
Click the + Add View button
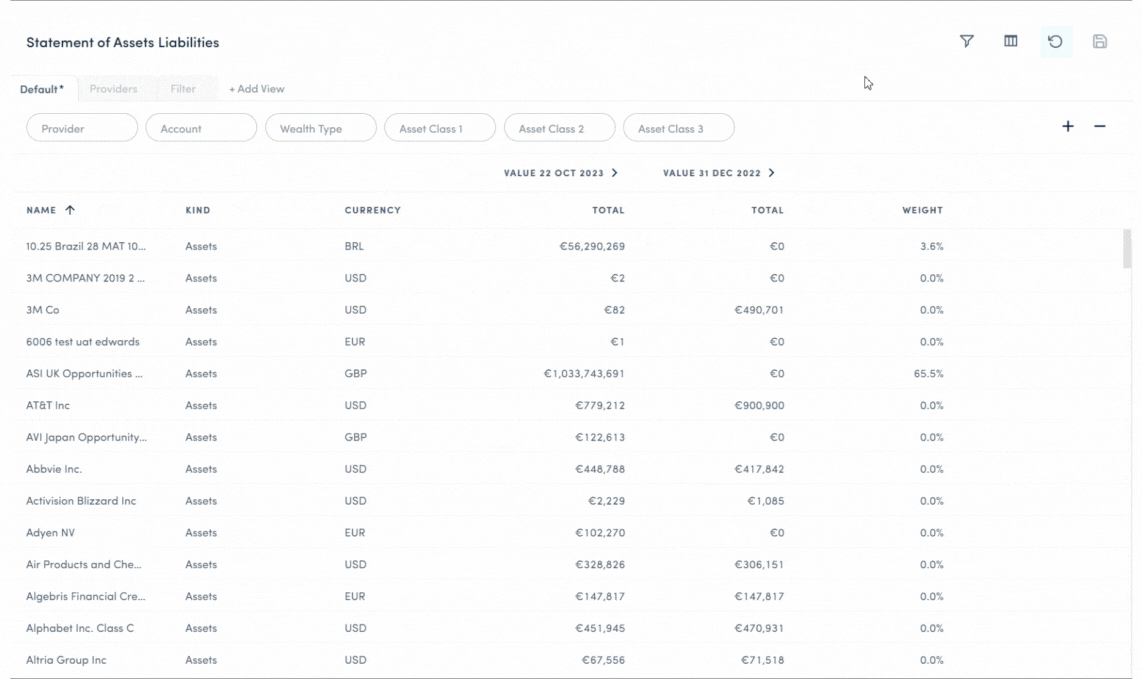click(256, 89)
